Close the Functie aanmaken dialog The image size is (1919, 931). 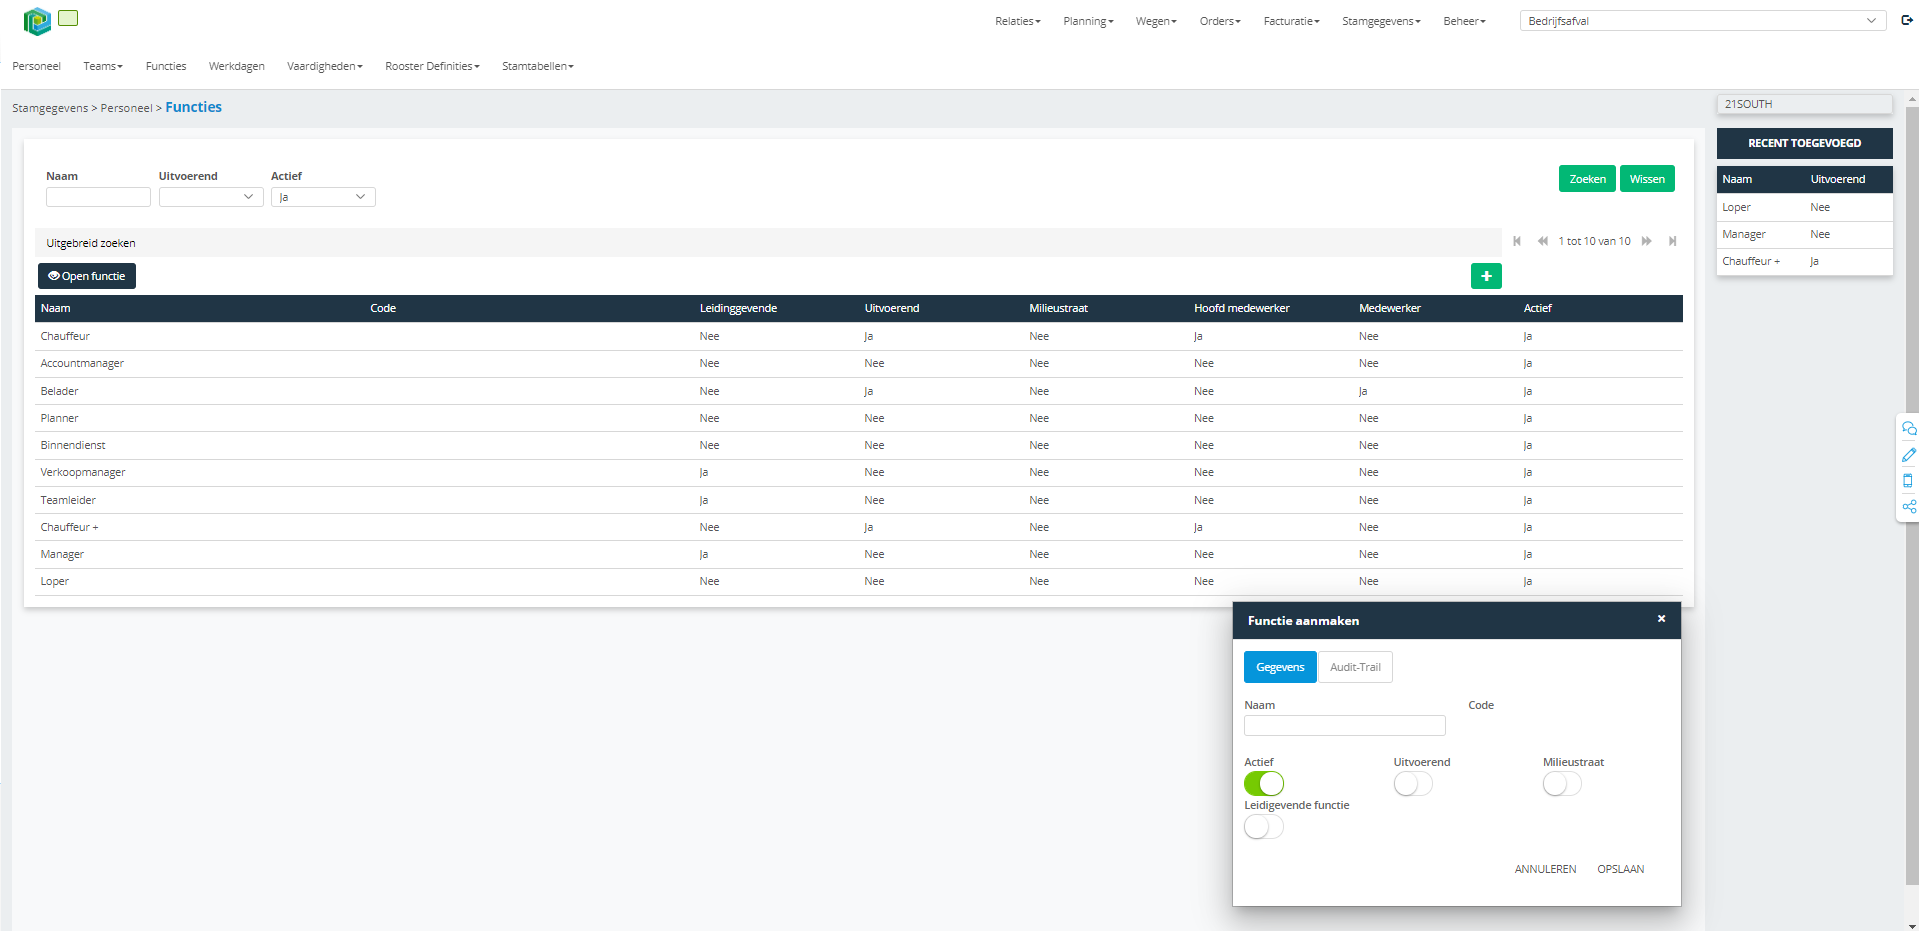pyautogui.click(x=1661, y=619)
